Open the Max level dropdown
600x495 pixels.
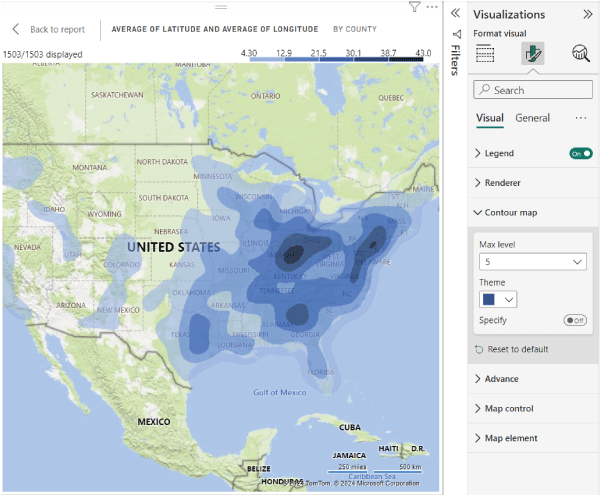pos(533,262)
